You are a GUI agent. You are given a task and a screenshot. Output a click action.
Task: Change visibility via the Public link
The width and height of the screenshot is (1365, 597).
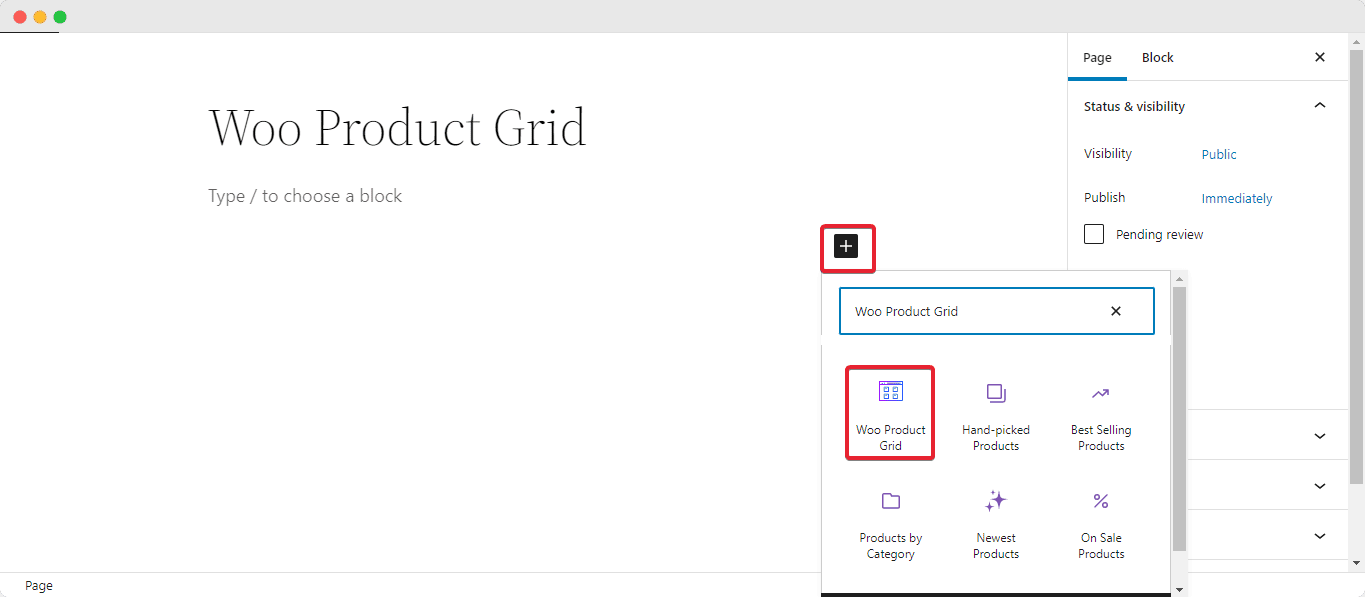[x=1219, y=154]
